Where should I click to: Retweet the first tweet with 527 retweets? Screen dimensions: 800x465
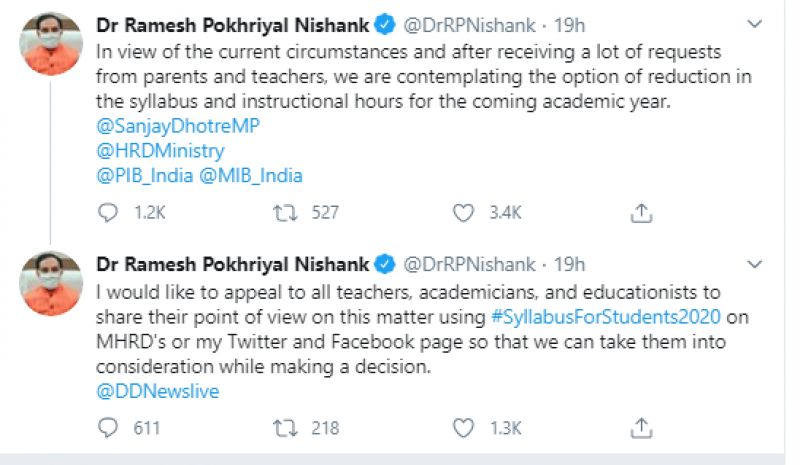(x=285, y=212)
